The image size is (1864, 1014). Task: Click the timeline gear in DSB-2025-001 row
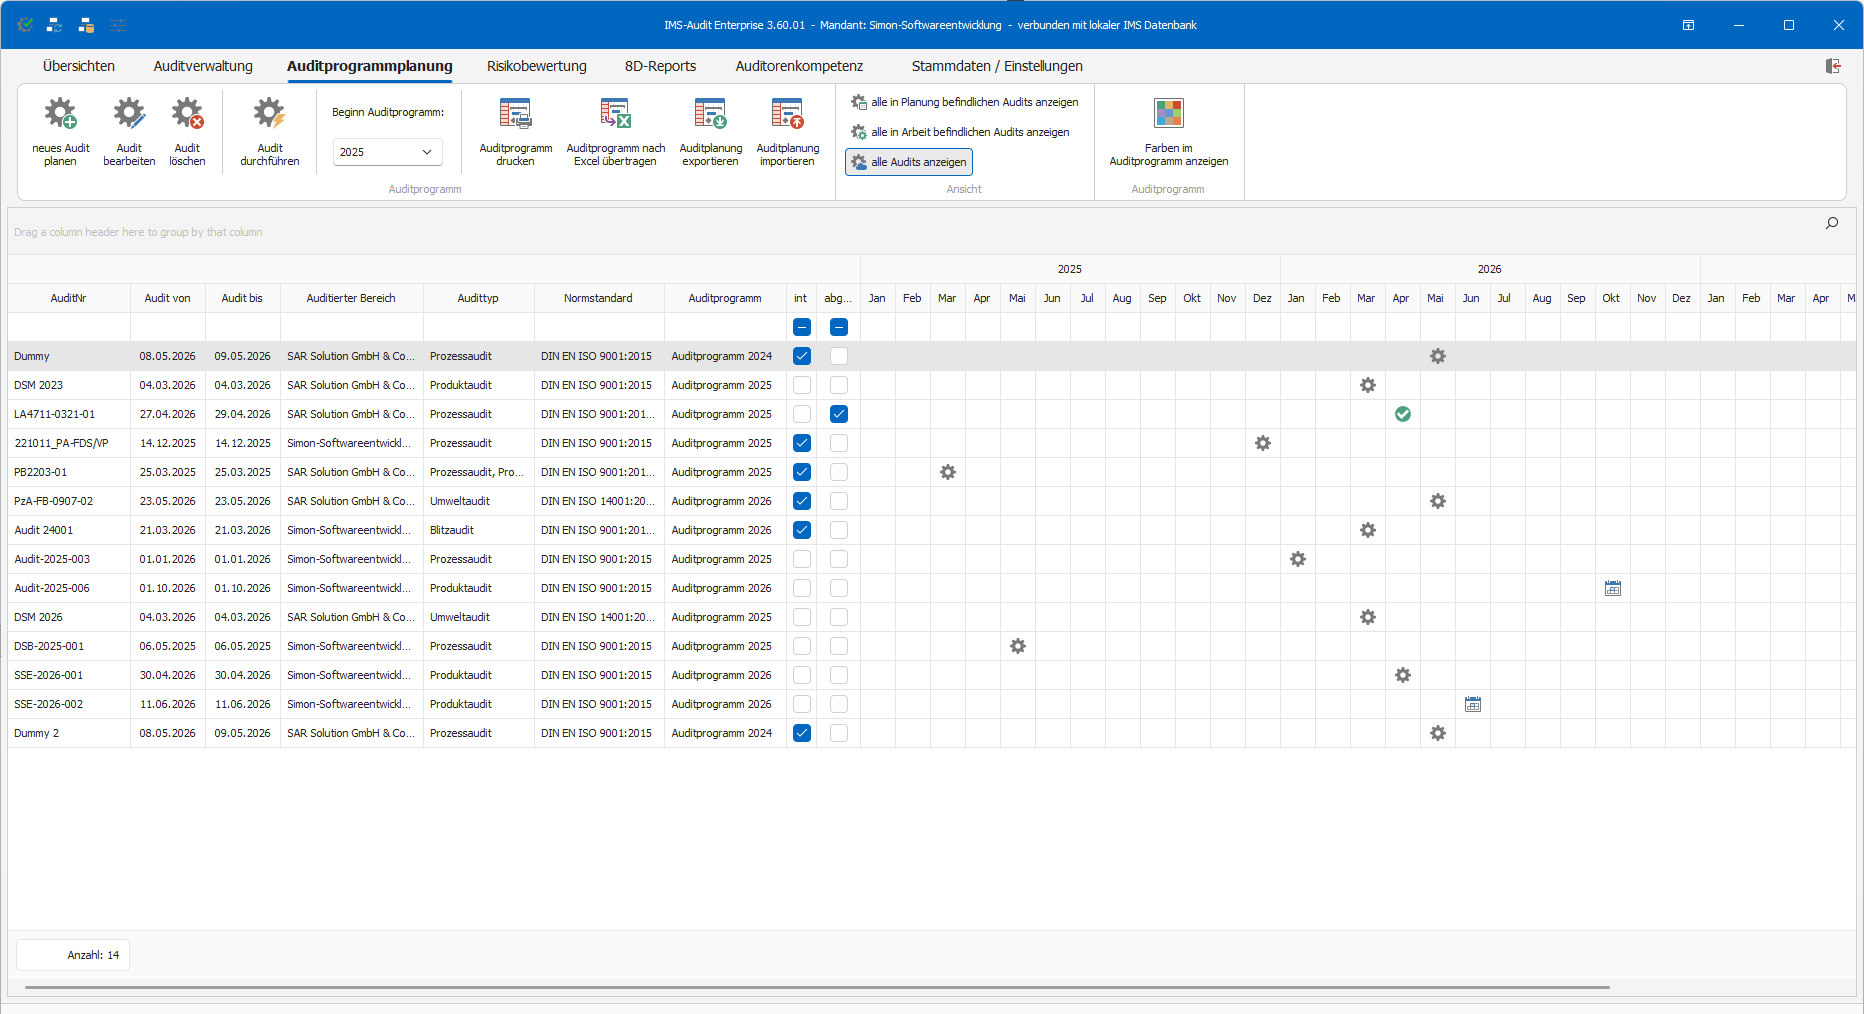1018,646
